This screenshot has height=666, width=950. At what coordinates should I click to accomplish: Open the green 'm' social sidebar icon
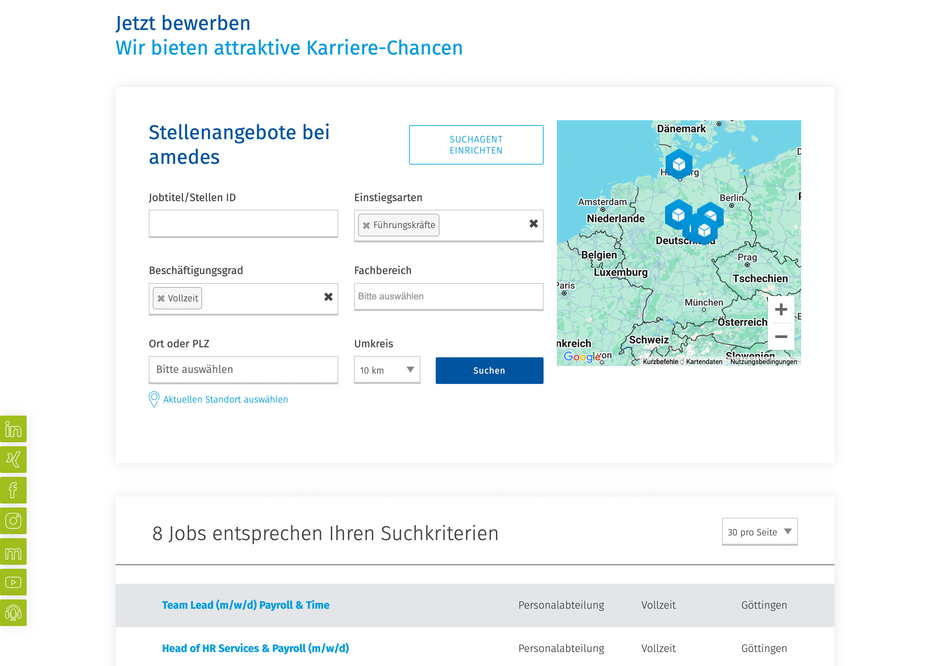coord(13,551)
